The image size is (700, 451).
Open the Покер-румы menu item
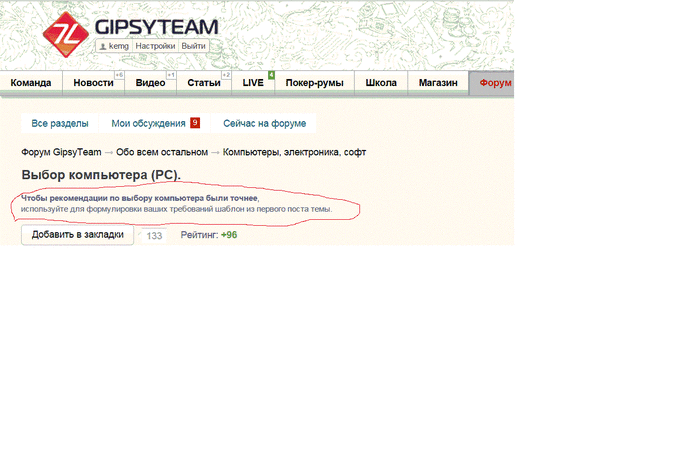point(314,83)
